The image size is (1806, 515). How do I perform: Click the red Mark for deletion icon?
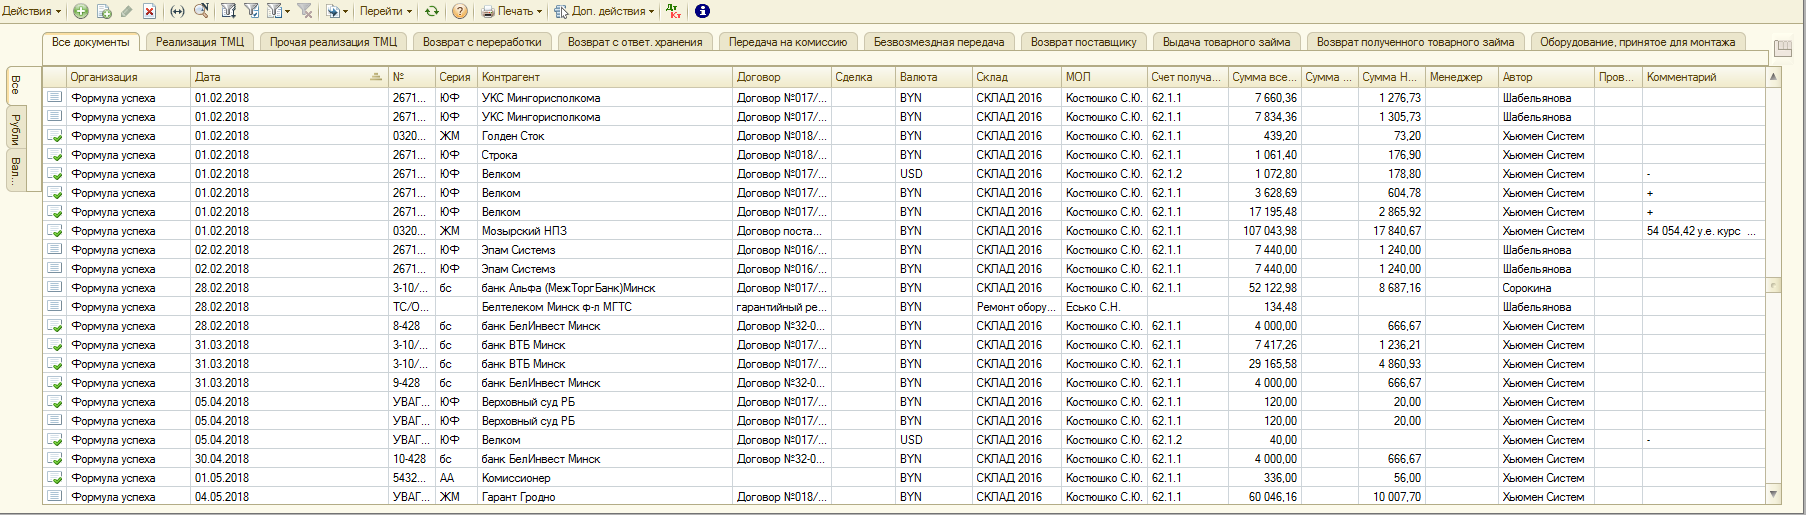(x=149, y=11)
